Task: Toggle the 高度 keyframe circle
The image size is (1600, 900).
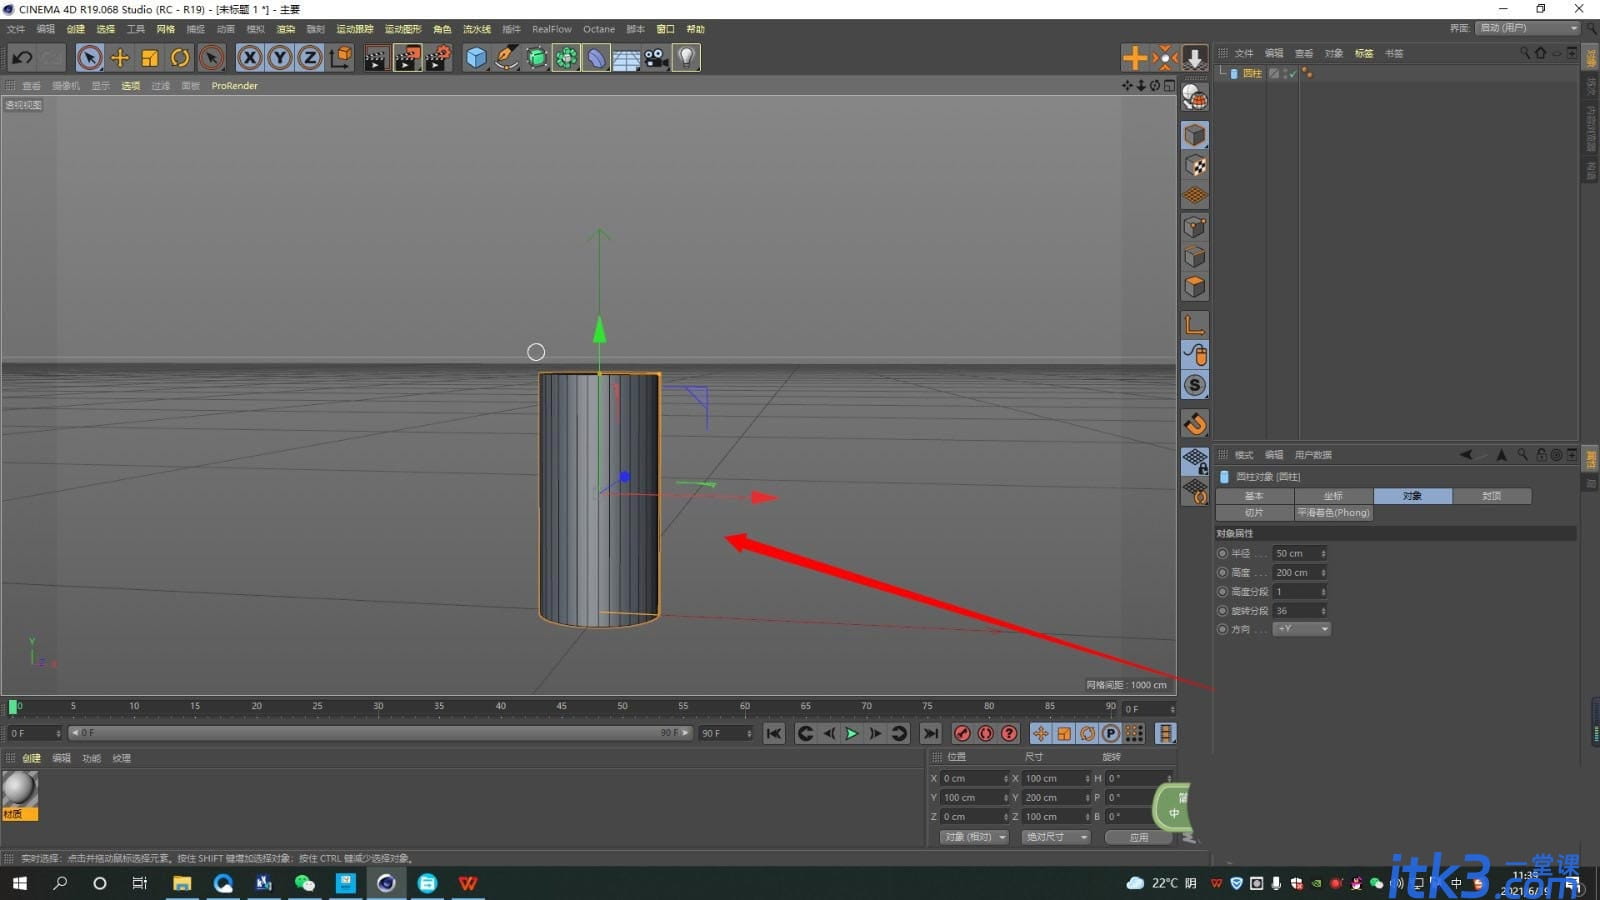Action: coord(1222,572)
